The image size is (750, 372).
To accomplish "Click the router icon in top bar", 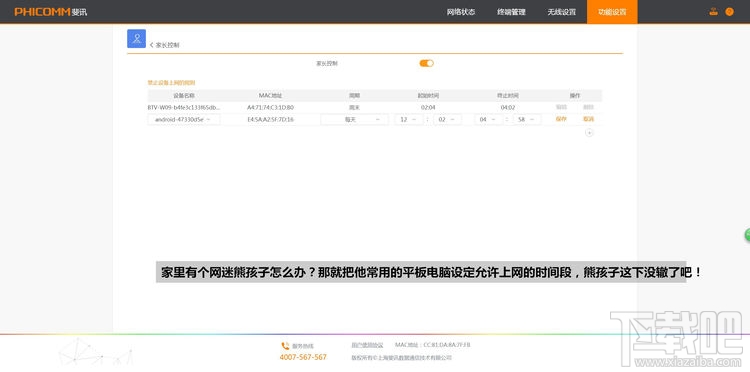I will pos(714,12).
